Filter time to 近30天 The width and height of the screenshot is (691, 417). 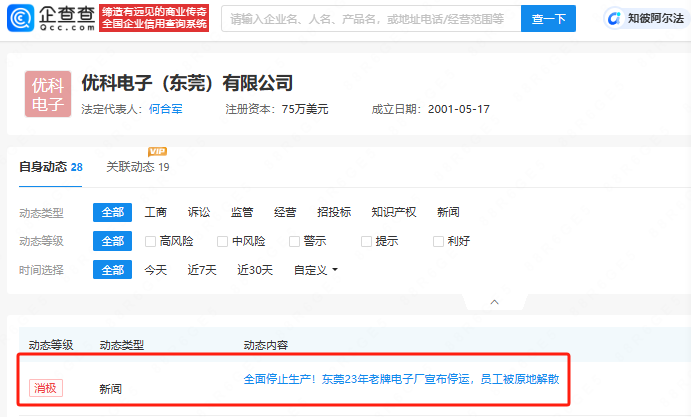pos(255,270)
